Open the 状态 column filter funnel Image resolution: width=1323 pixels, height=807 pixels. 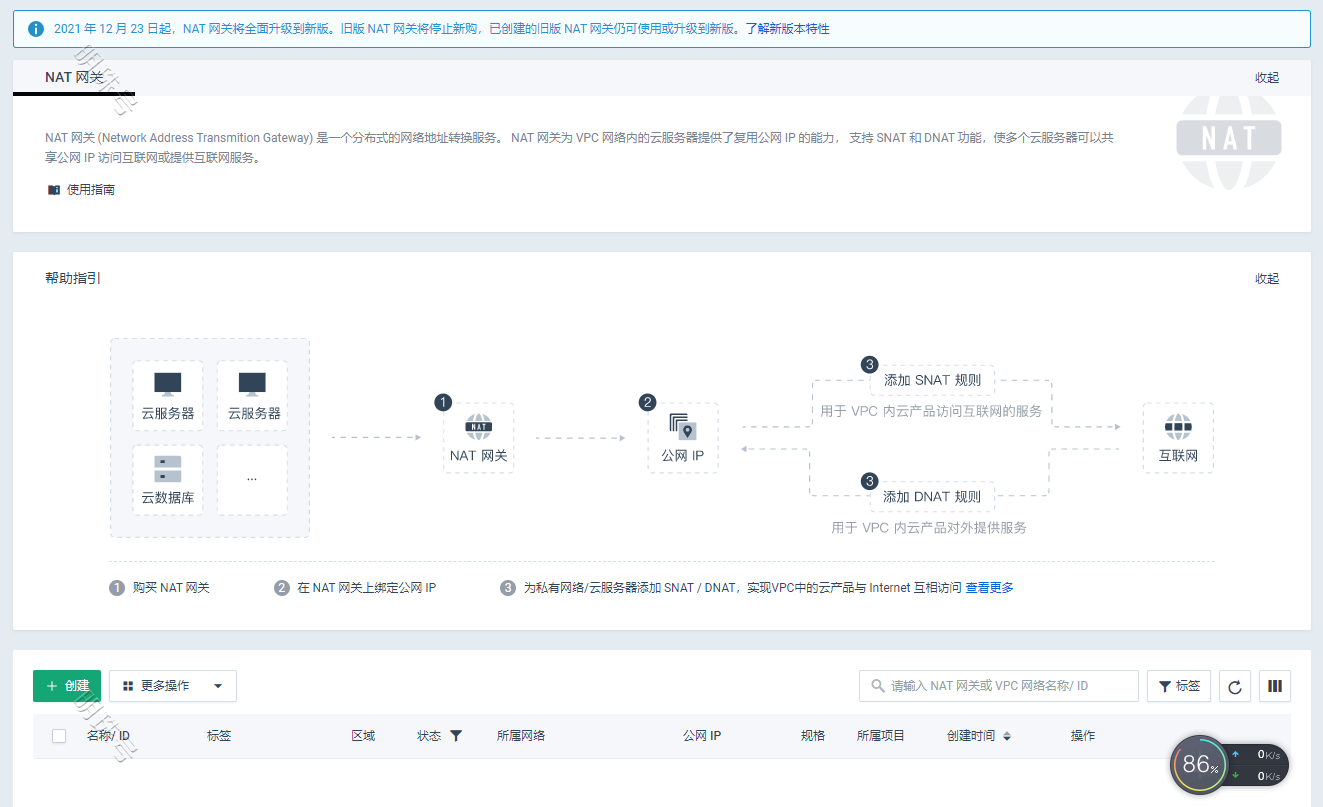(456, 736)
